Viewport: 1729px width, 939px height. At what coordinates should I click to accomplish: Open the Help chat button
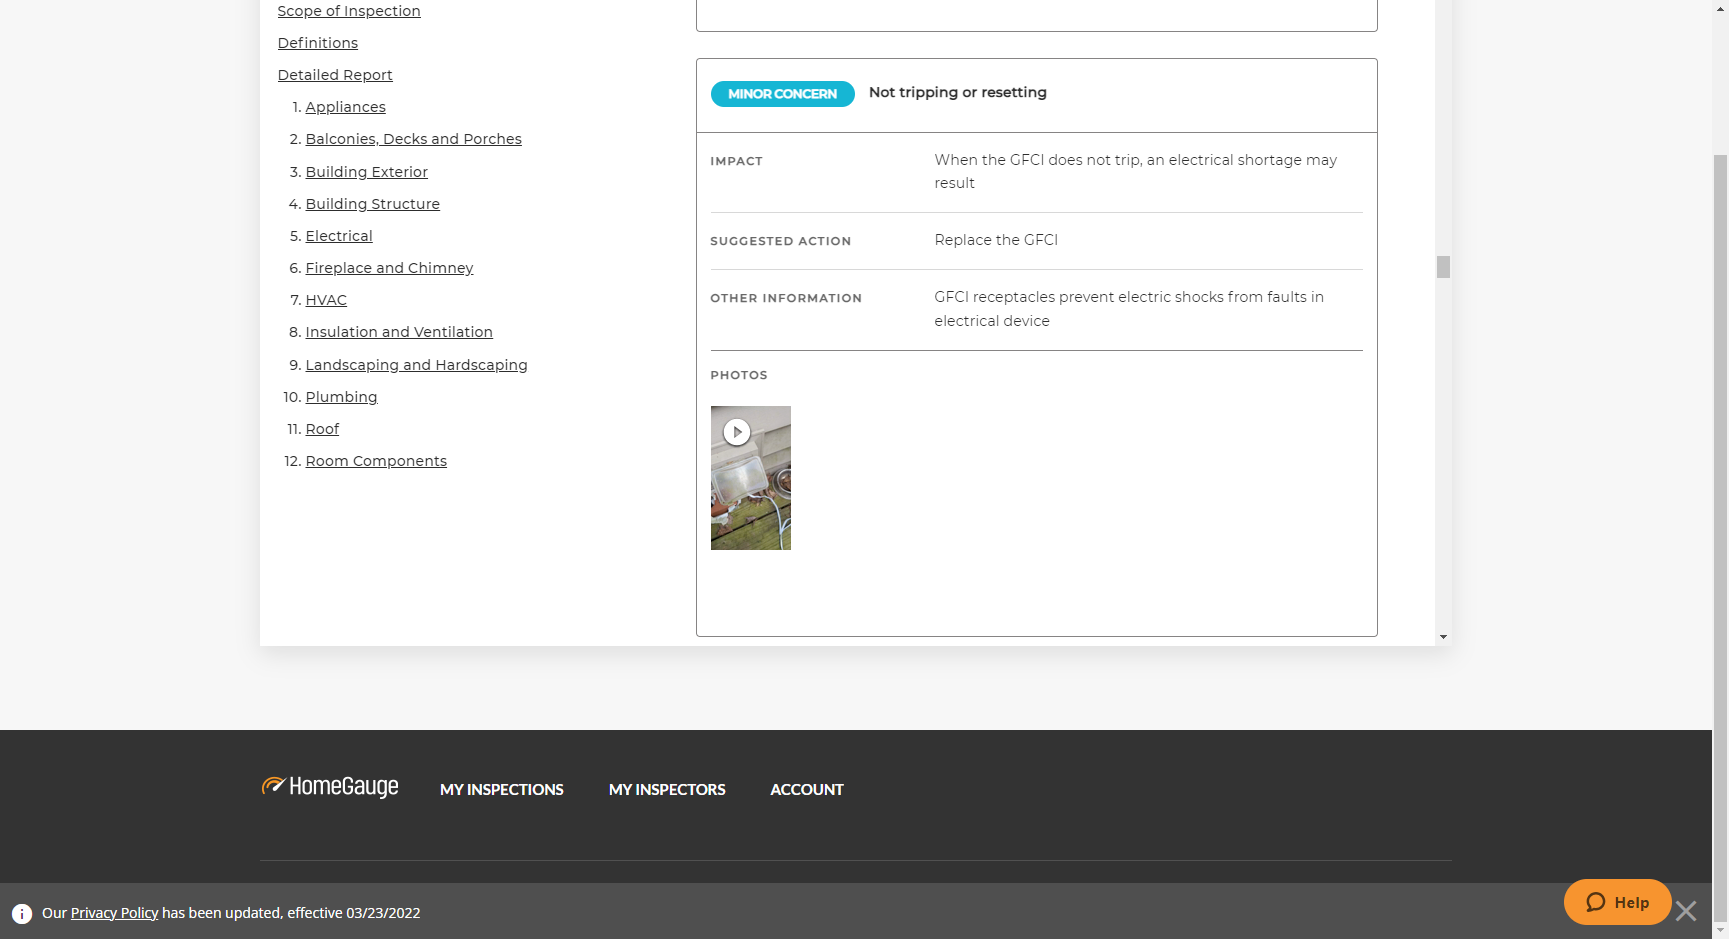click(x=1618, y=902)
